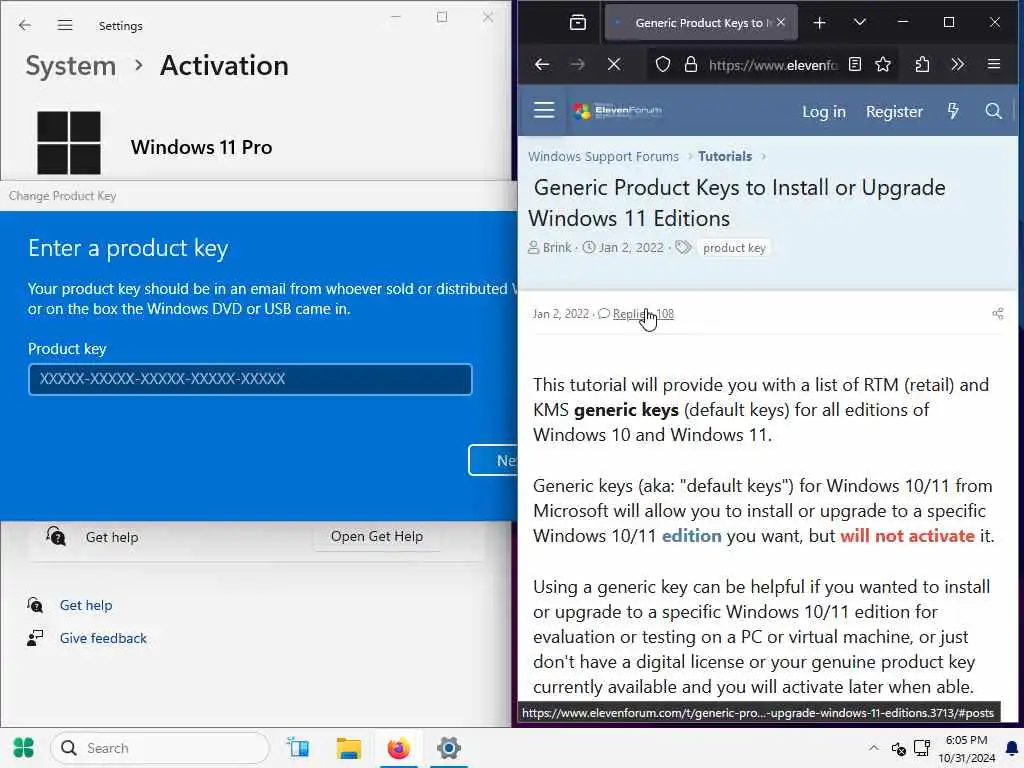Viewport: 1024px width, 768px height.
Task: Click the Settings gear taskbar icon
Action: click(449, 748)
